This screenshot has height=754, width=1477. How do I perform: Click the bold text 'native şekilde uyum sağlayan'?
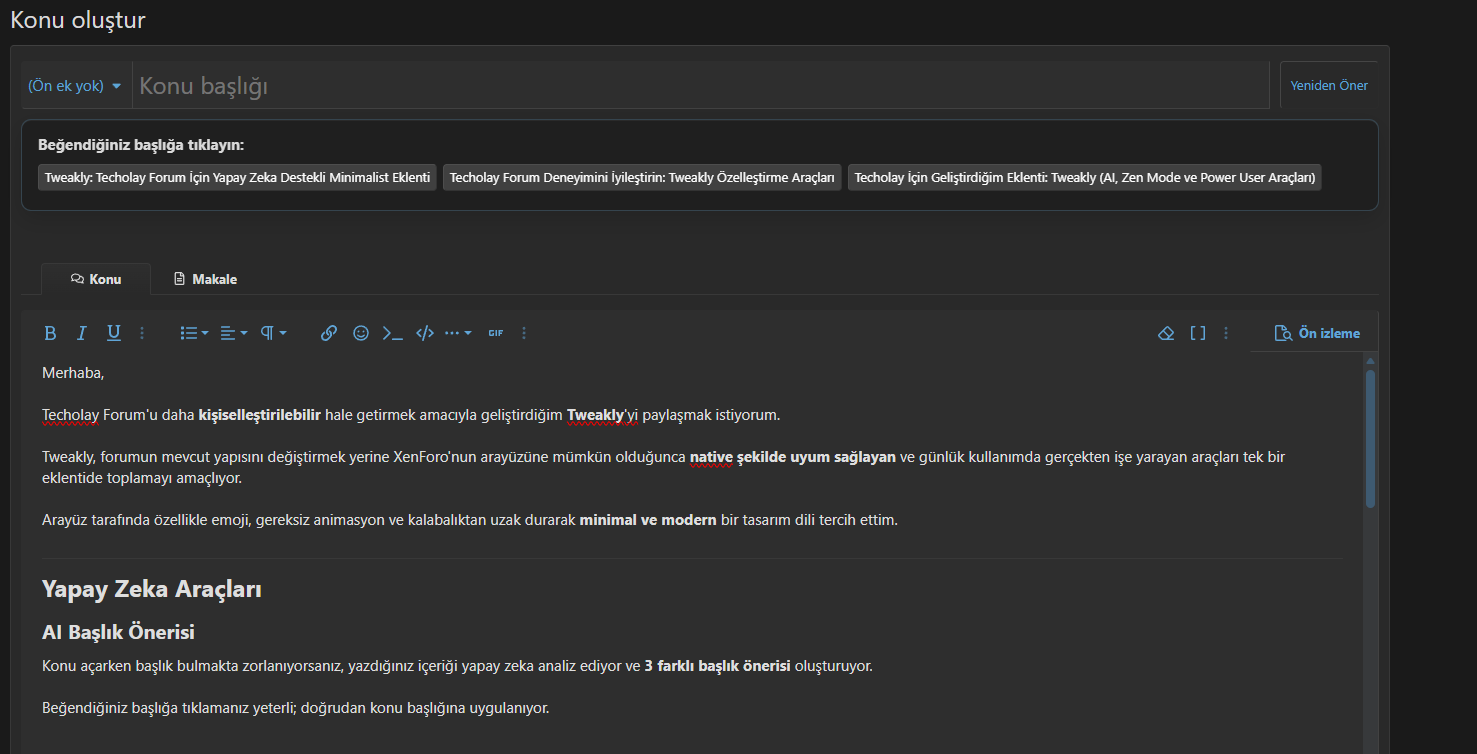point(793,457)
